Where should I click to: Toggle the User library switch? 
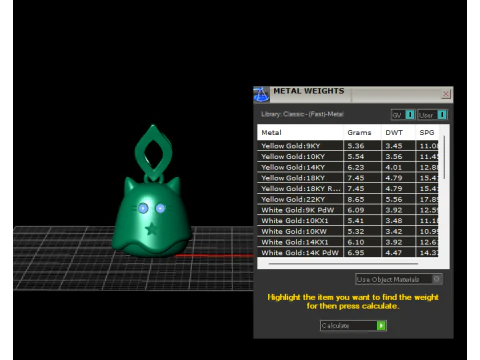[442, 115]
